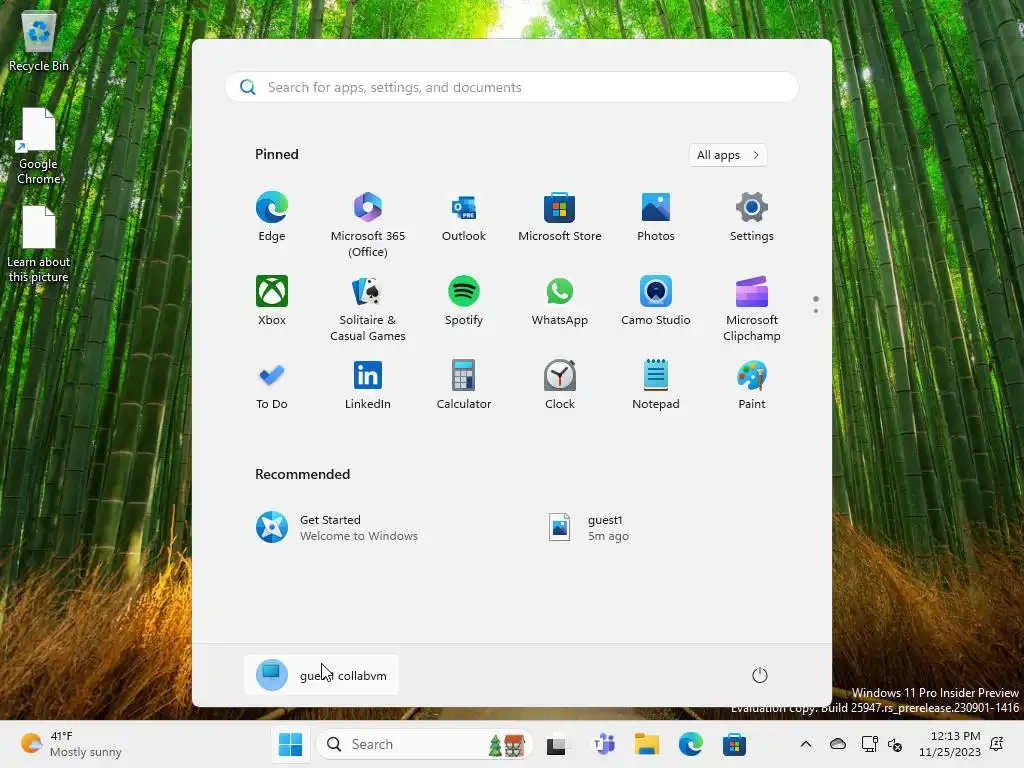
Task: Click the muted volume tray icon
Action: tap(895, 744)
